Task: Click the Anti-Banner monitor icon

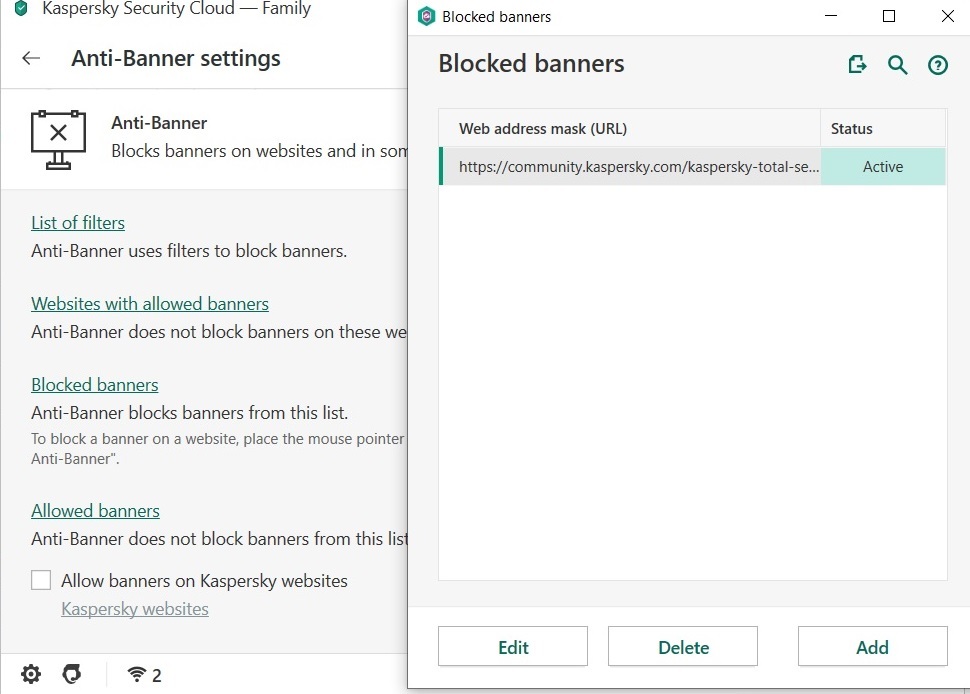Action: (58, 138)
